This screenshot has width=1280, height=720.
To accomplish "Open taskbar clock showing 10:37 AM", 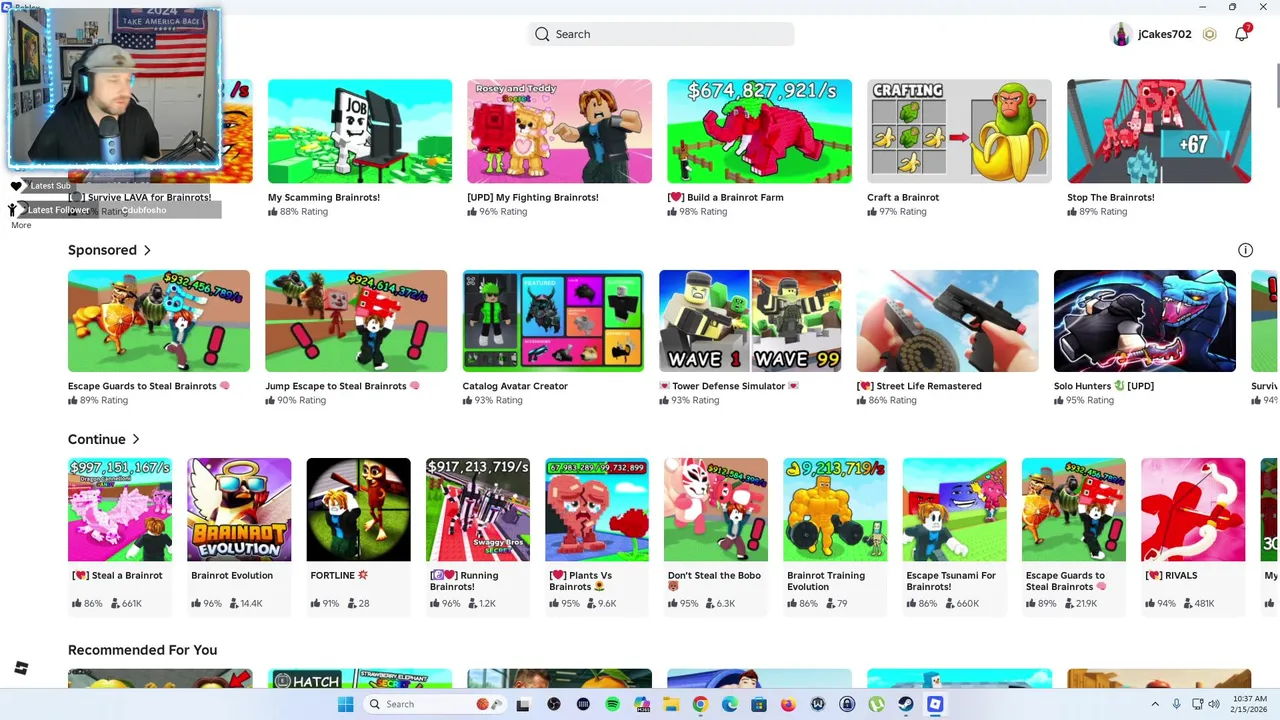I will pyautogui.click(x=1247, y=704).
